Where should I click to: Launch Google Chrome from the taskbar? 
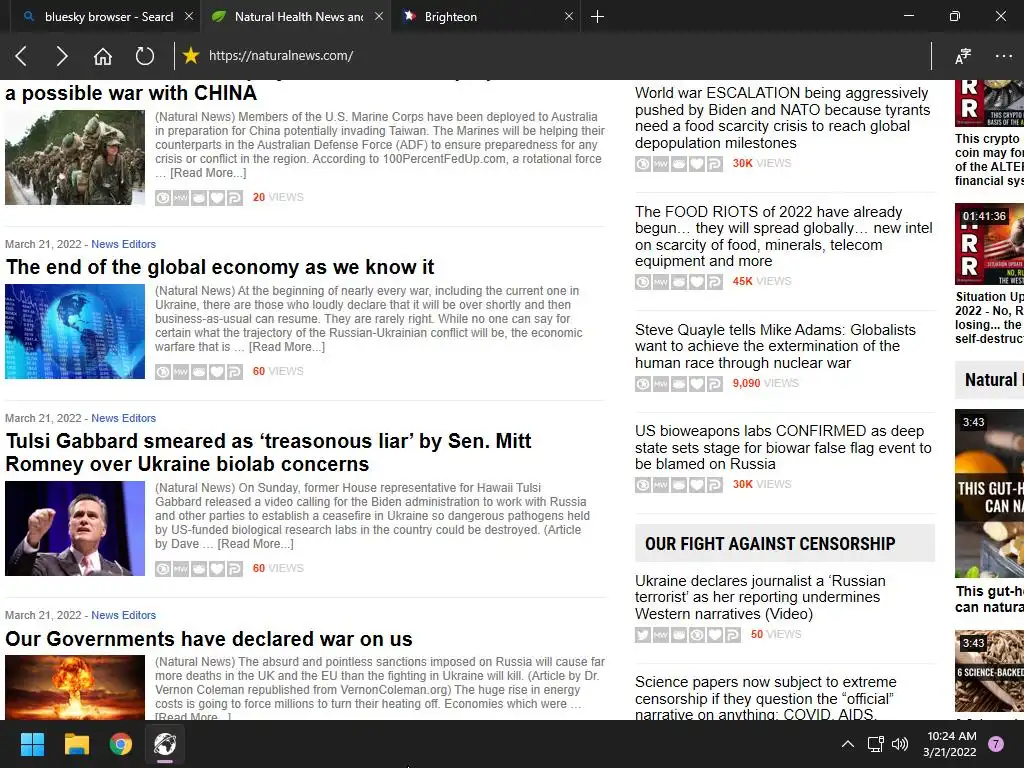[121, 744]
